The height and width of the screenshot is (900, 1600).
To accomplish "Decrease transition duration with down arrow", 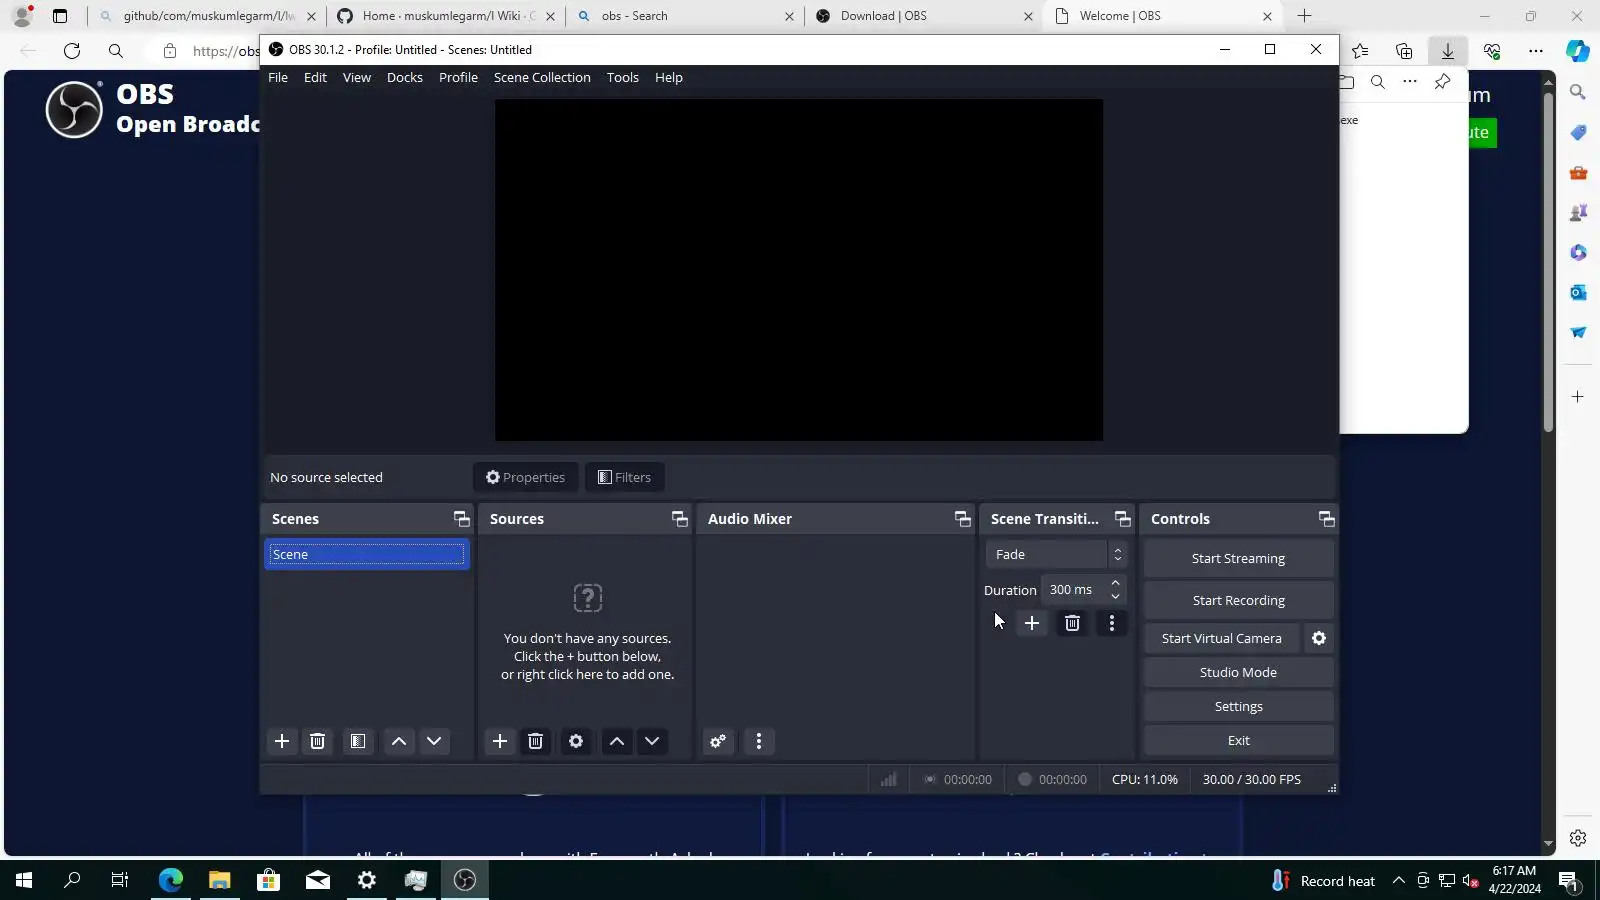I will (x=1116, y=597).
